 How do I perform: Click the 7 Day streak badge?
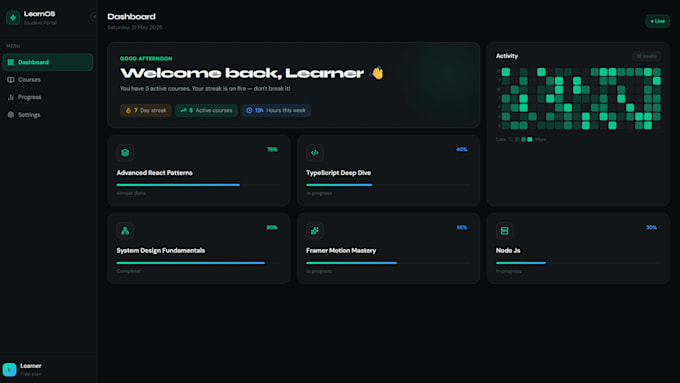(x=146, y=110)
